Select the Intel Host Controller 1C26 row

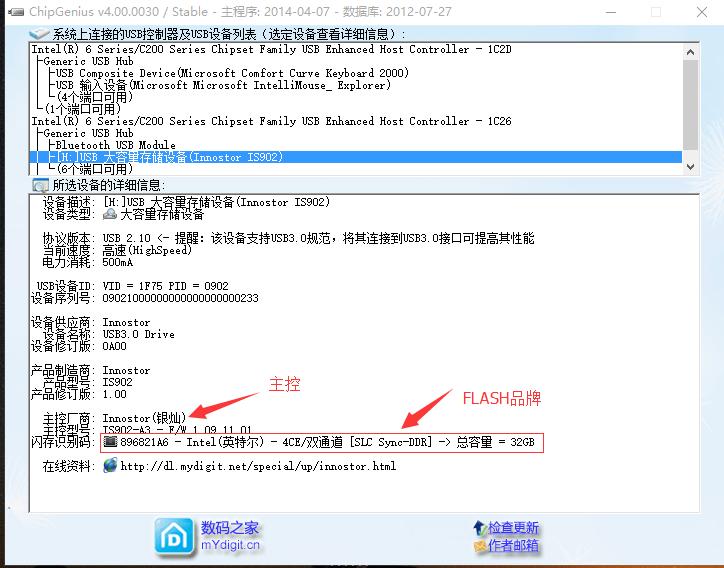tap(272, 121)
